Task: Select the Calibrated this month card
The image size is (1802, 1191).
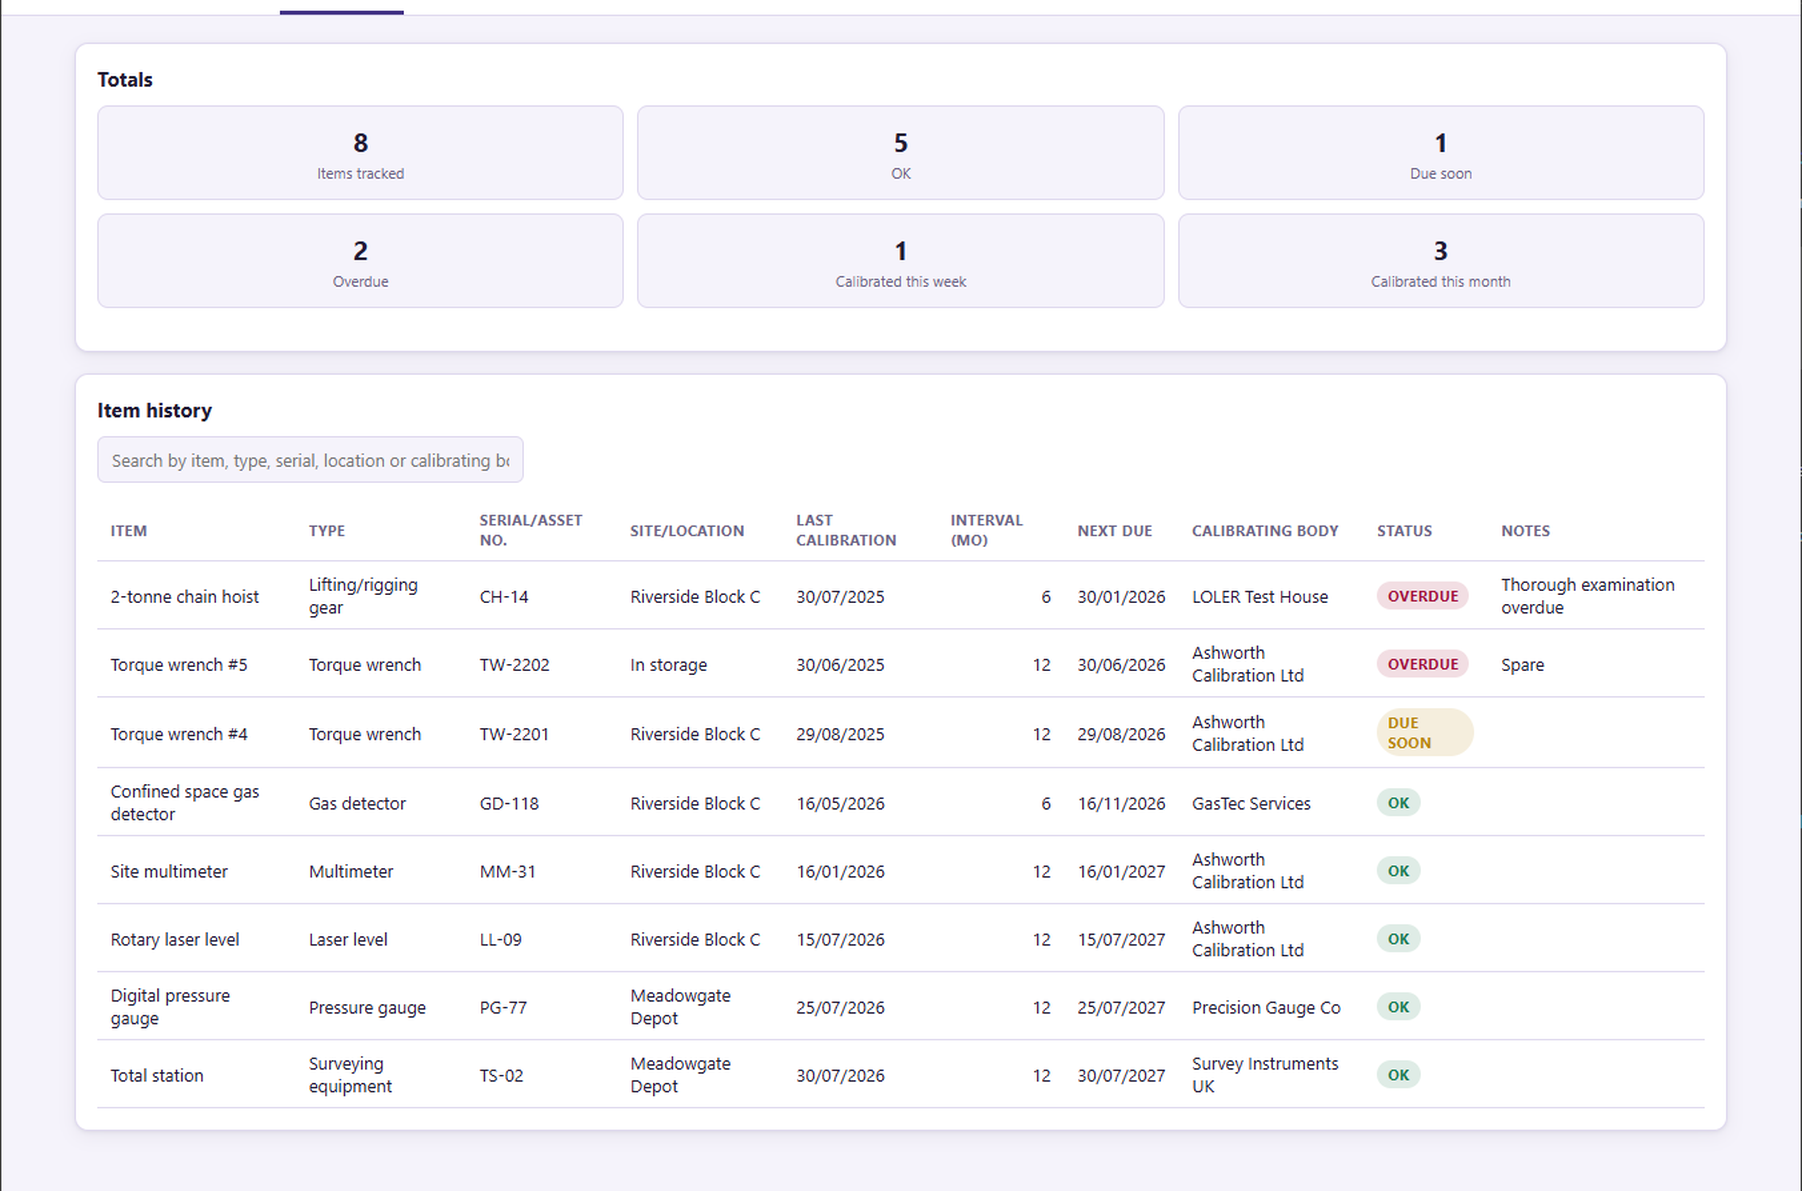Action: [x=1441, y=261]
